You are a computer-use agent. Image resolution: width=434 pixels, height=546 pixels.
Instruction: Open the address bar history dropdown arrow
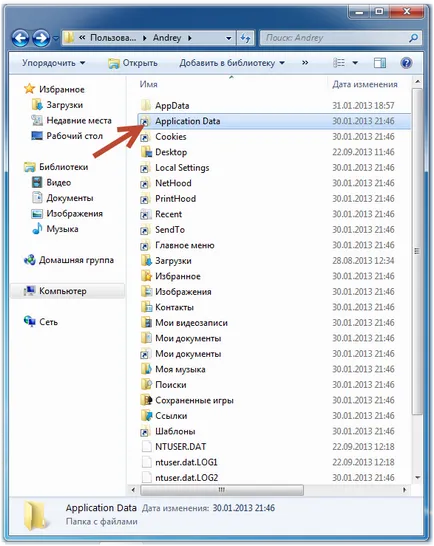(228, 38)
